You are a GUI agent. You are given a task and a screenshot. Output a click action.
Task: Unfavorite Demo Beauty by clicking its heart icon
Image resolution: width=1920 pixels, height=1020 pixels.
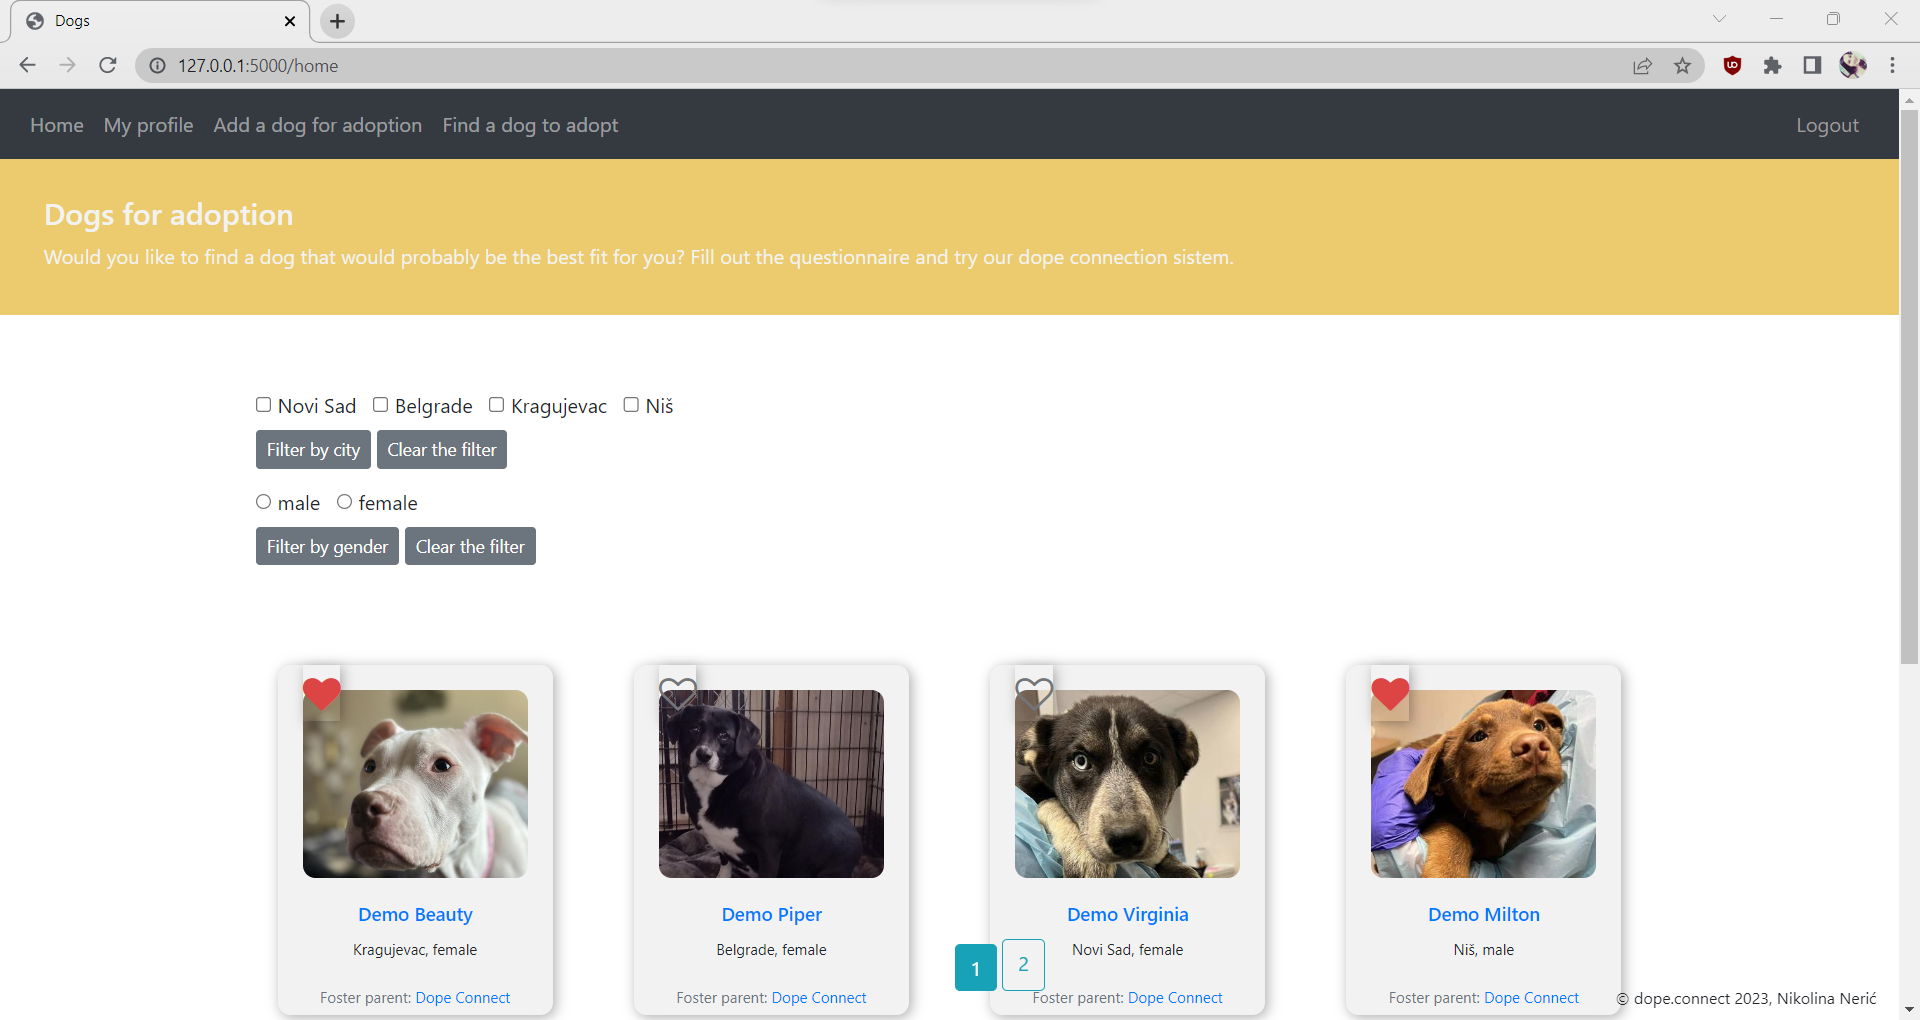pos(321,694)
